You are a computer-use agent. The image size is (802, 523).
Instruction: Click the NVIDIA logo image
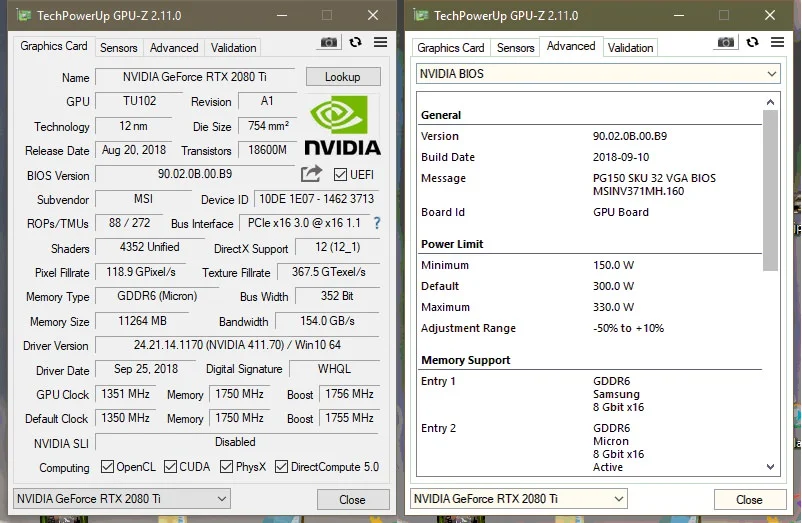point(342,125)
